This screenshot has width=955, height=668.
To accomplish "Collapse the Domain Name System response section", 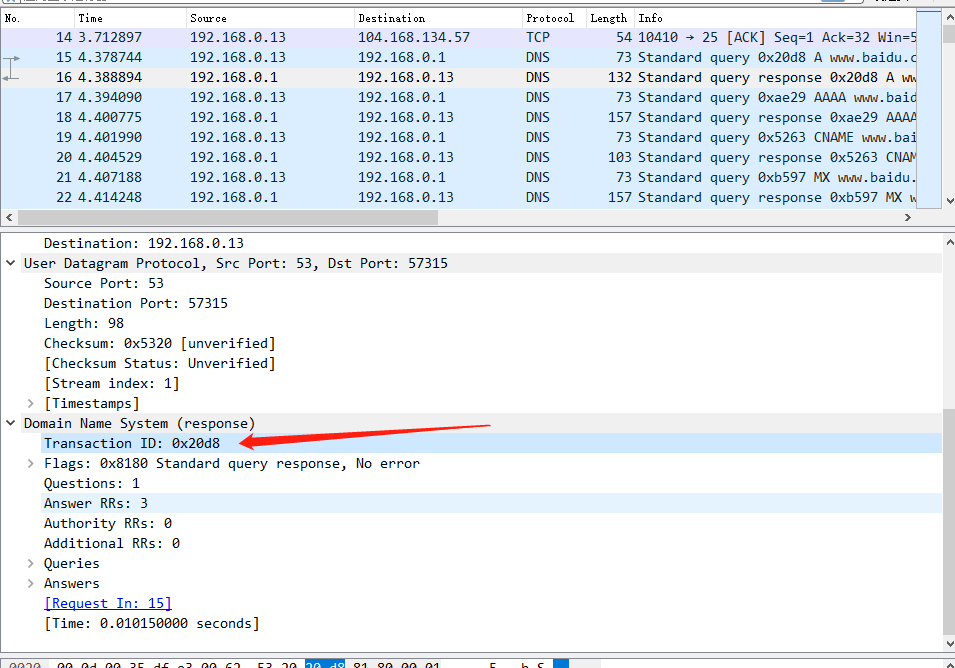I will point(11,423).
